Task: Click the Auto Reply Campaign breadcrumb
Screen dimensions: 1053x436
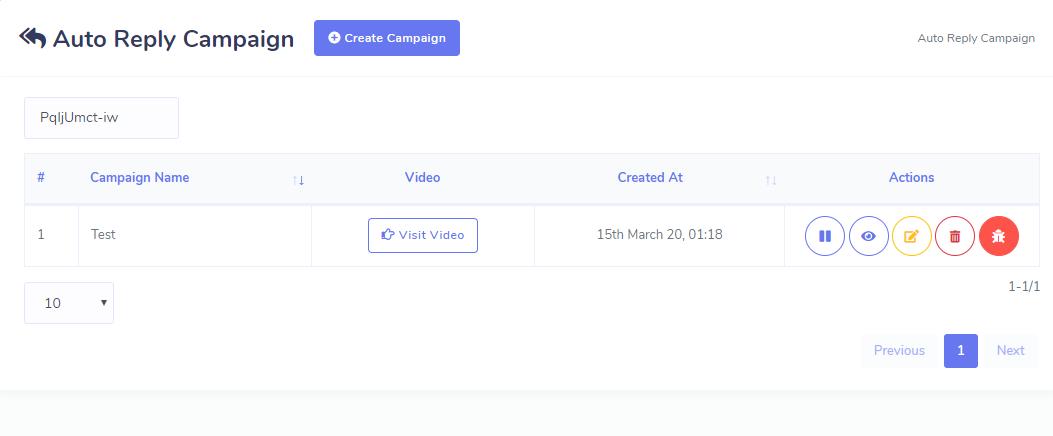Action: (x=976, y=38)
